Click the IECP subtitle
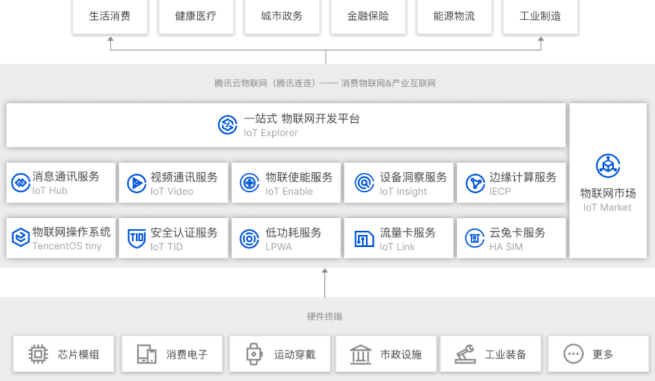This screenshot has width=655, height=381. [500, 191]
